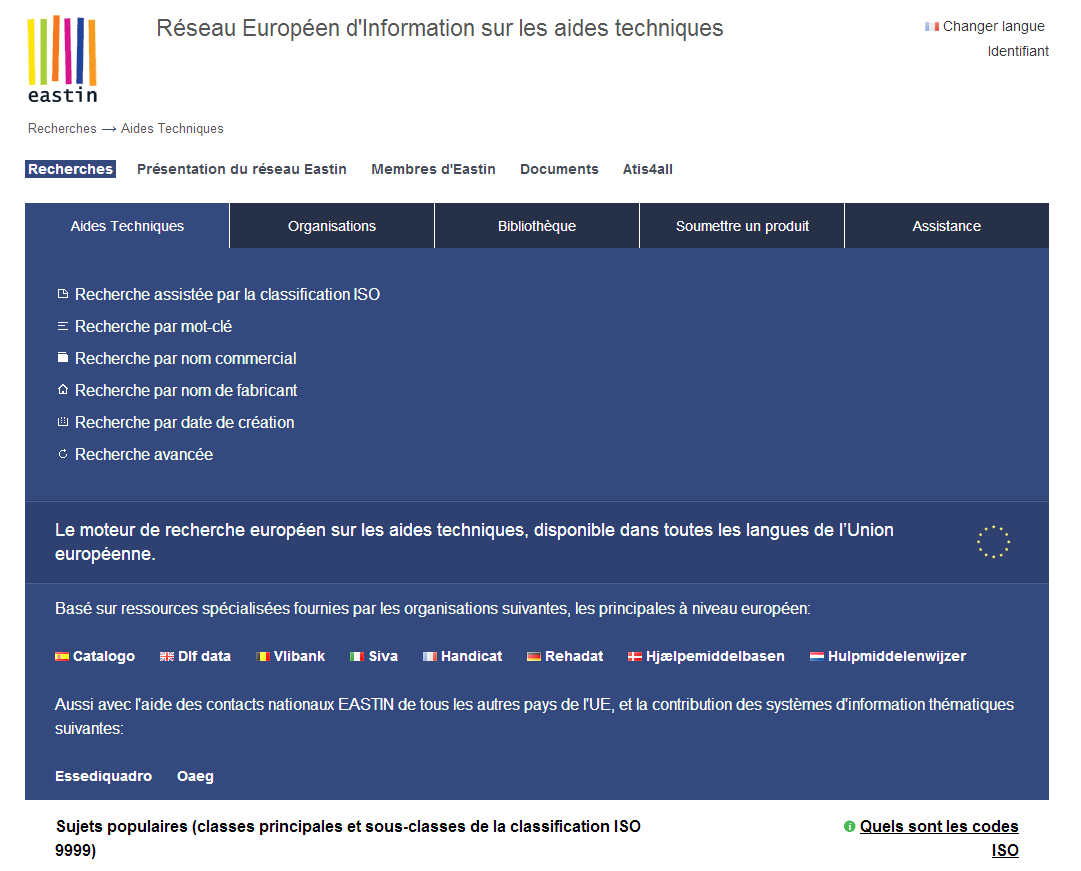Open the Documents menu item
Viewport: 1081px width, 871px height.
559,169
